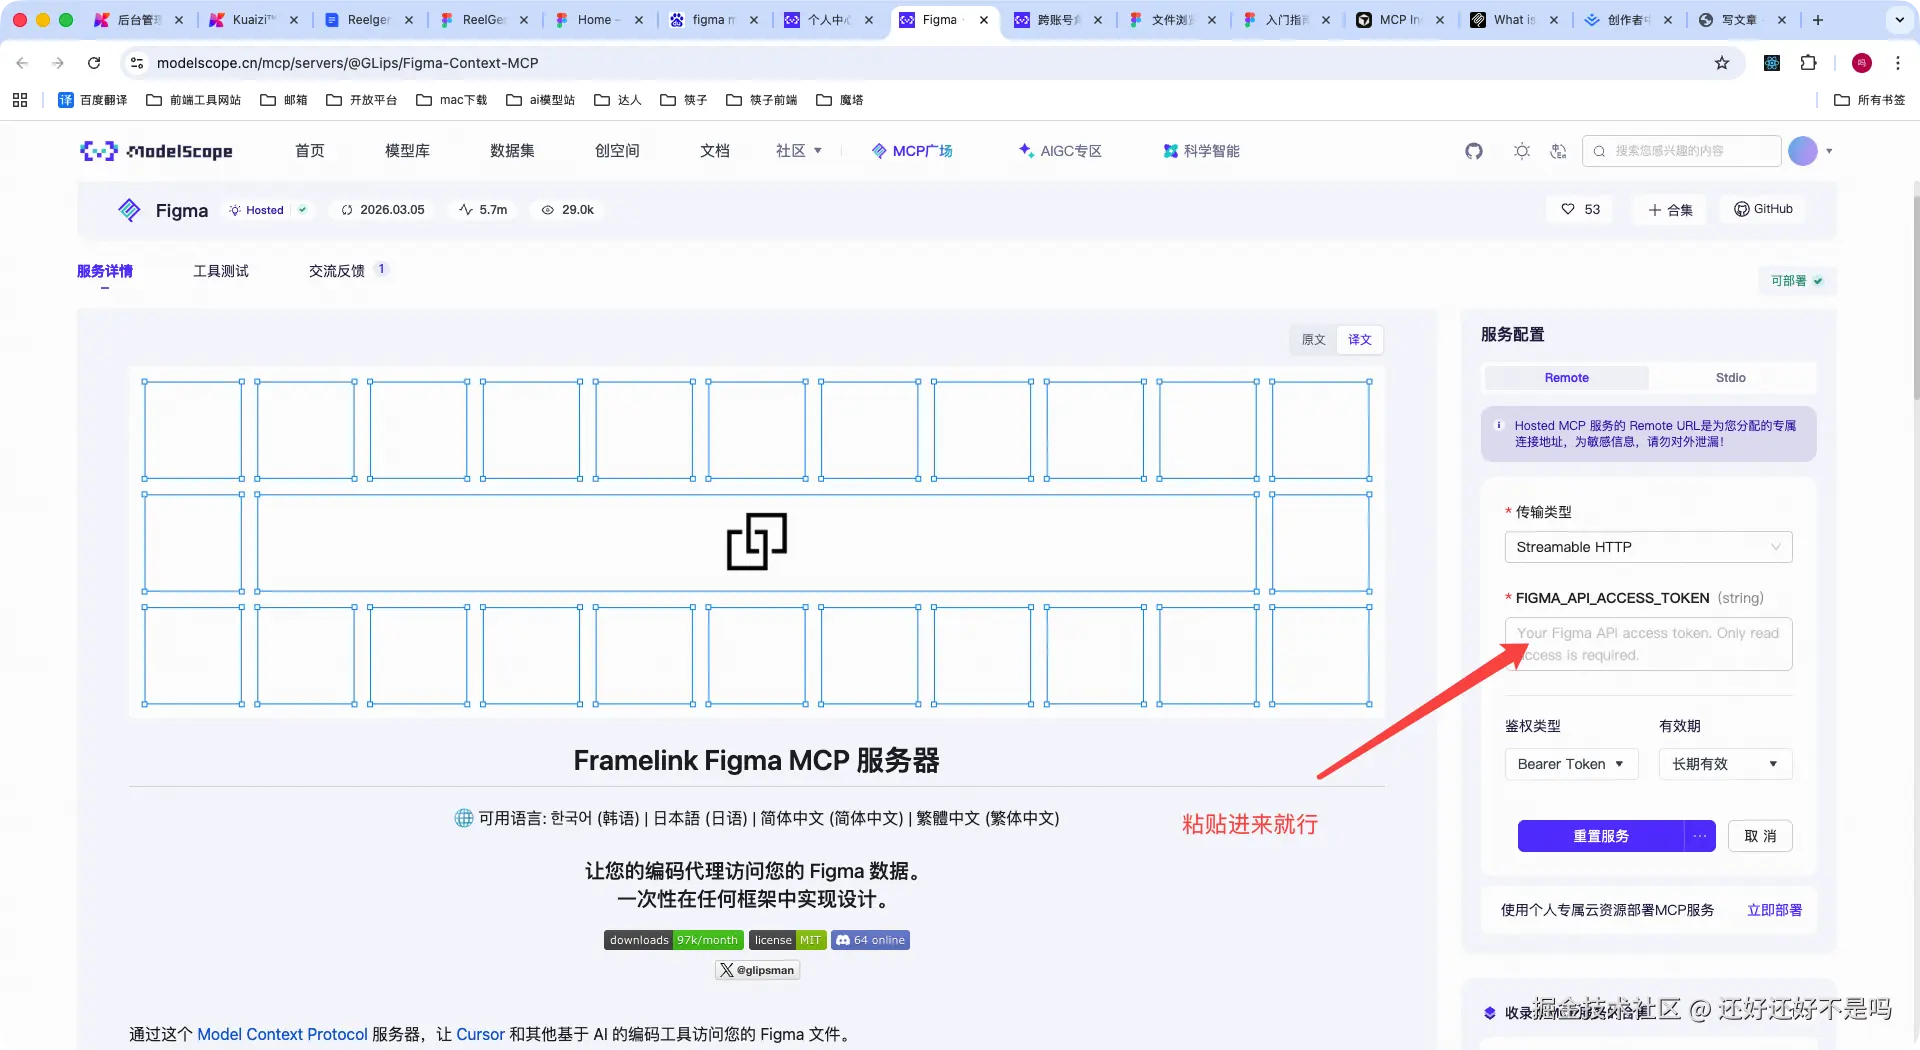
Task: Switch the description to 原文 (original)
Action: tap(1313, 340)
